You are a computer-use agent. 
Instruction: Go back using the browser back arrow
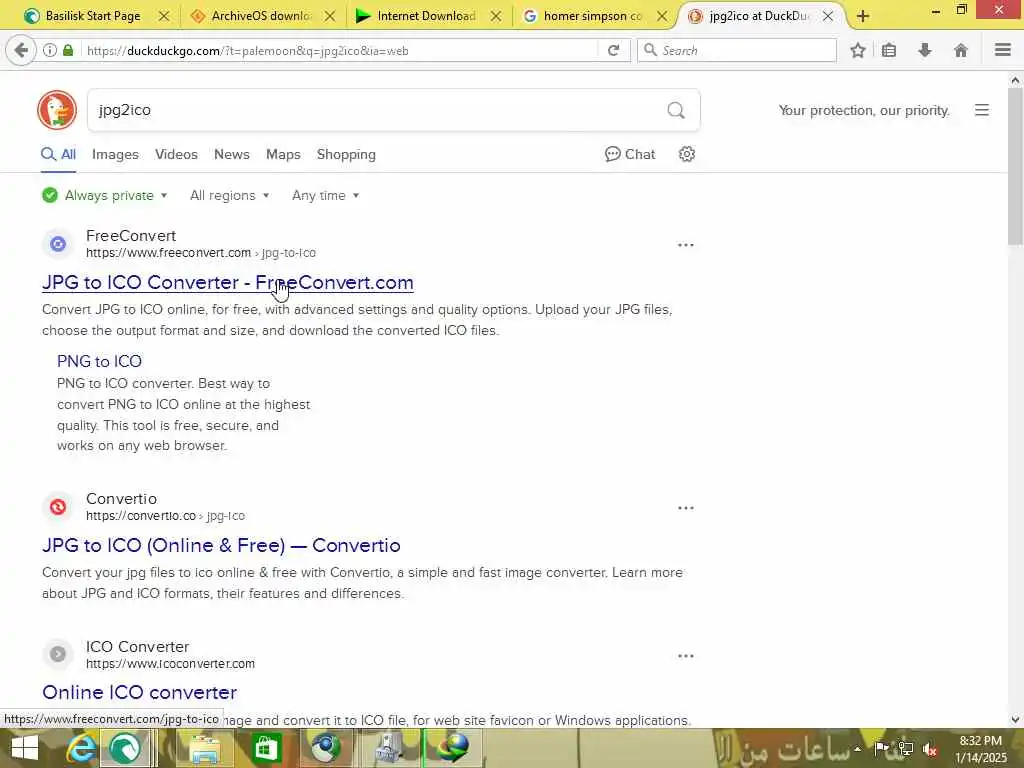click(21, 50)
